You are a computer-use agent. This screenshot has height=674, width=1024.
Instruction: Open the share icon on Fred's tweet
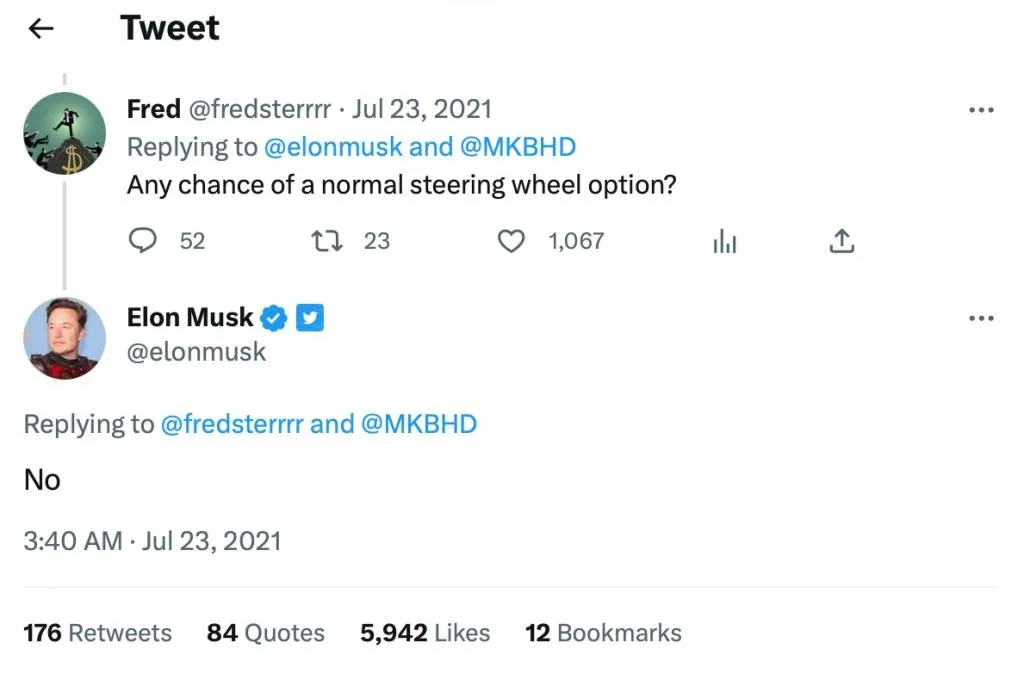click(x=841, y=240)
